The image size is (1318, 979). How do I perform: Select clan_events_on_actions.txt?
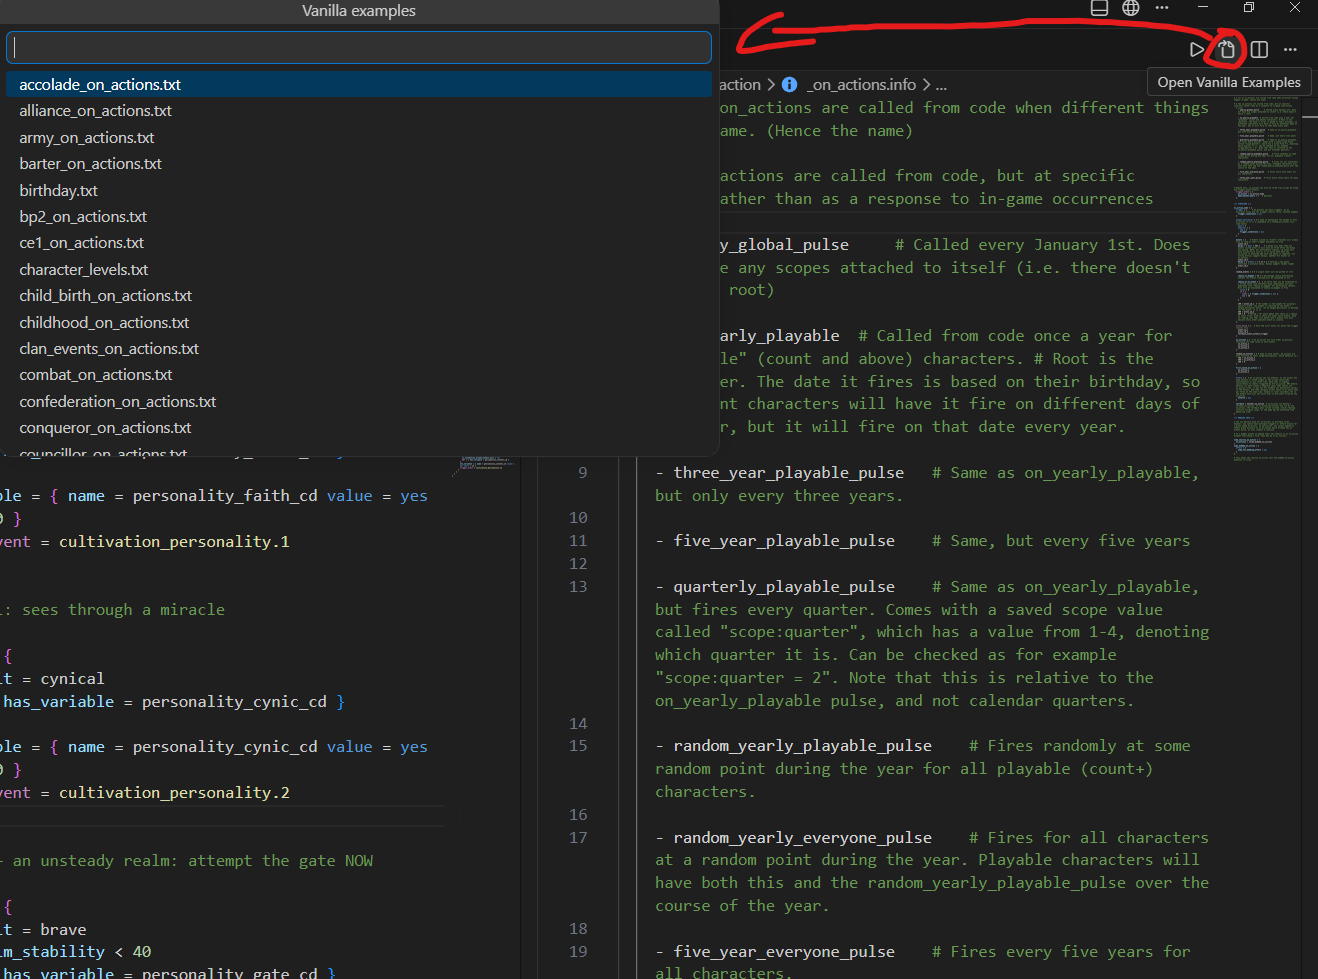pyautogui.click(x=359, y=349)
